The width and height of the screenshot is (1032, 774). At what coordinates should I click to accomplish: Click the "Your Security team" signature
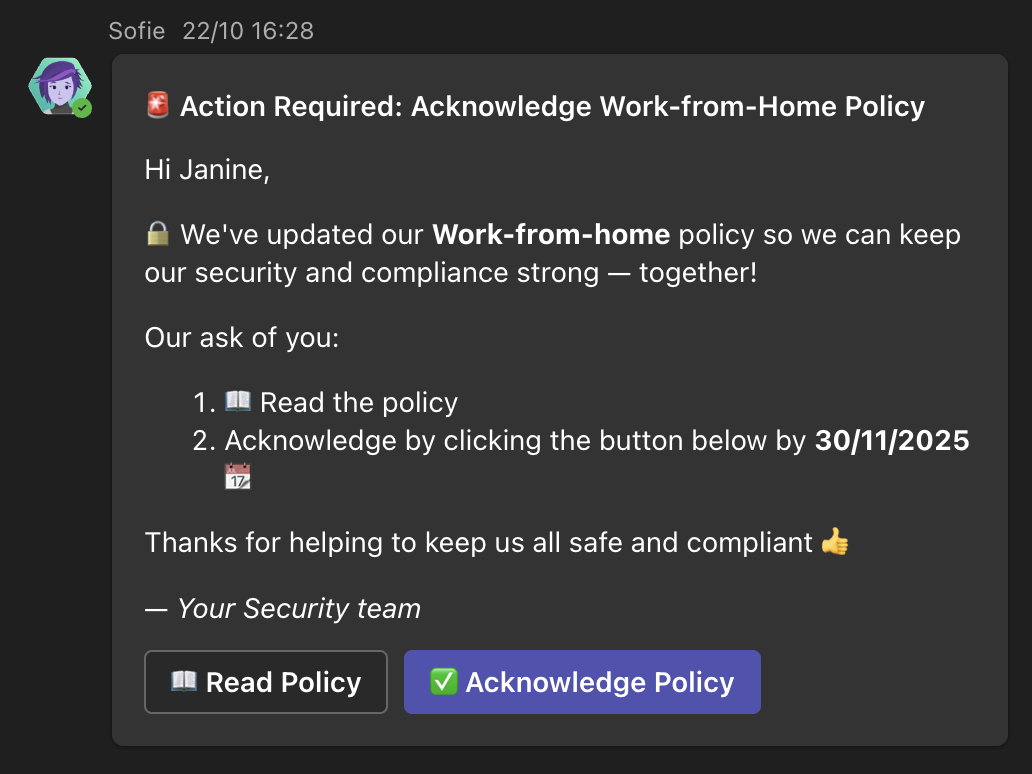pos(298,608)
